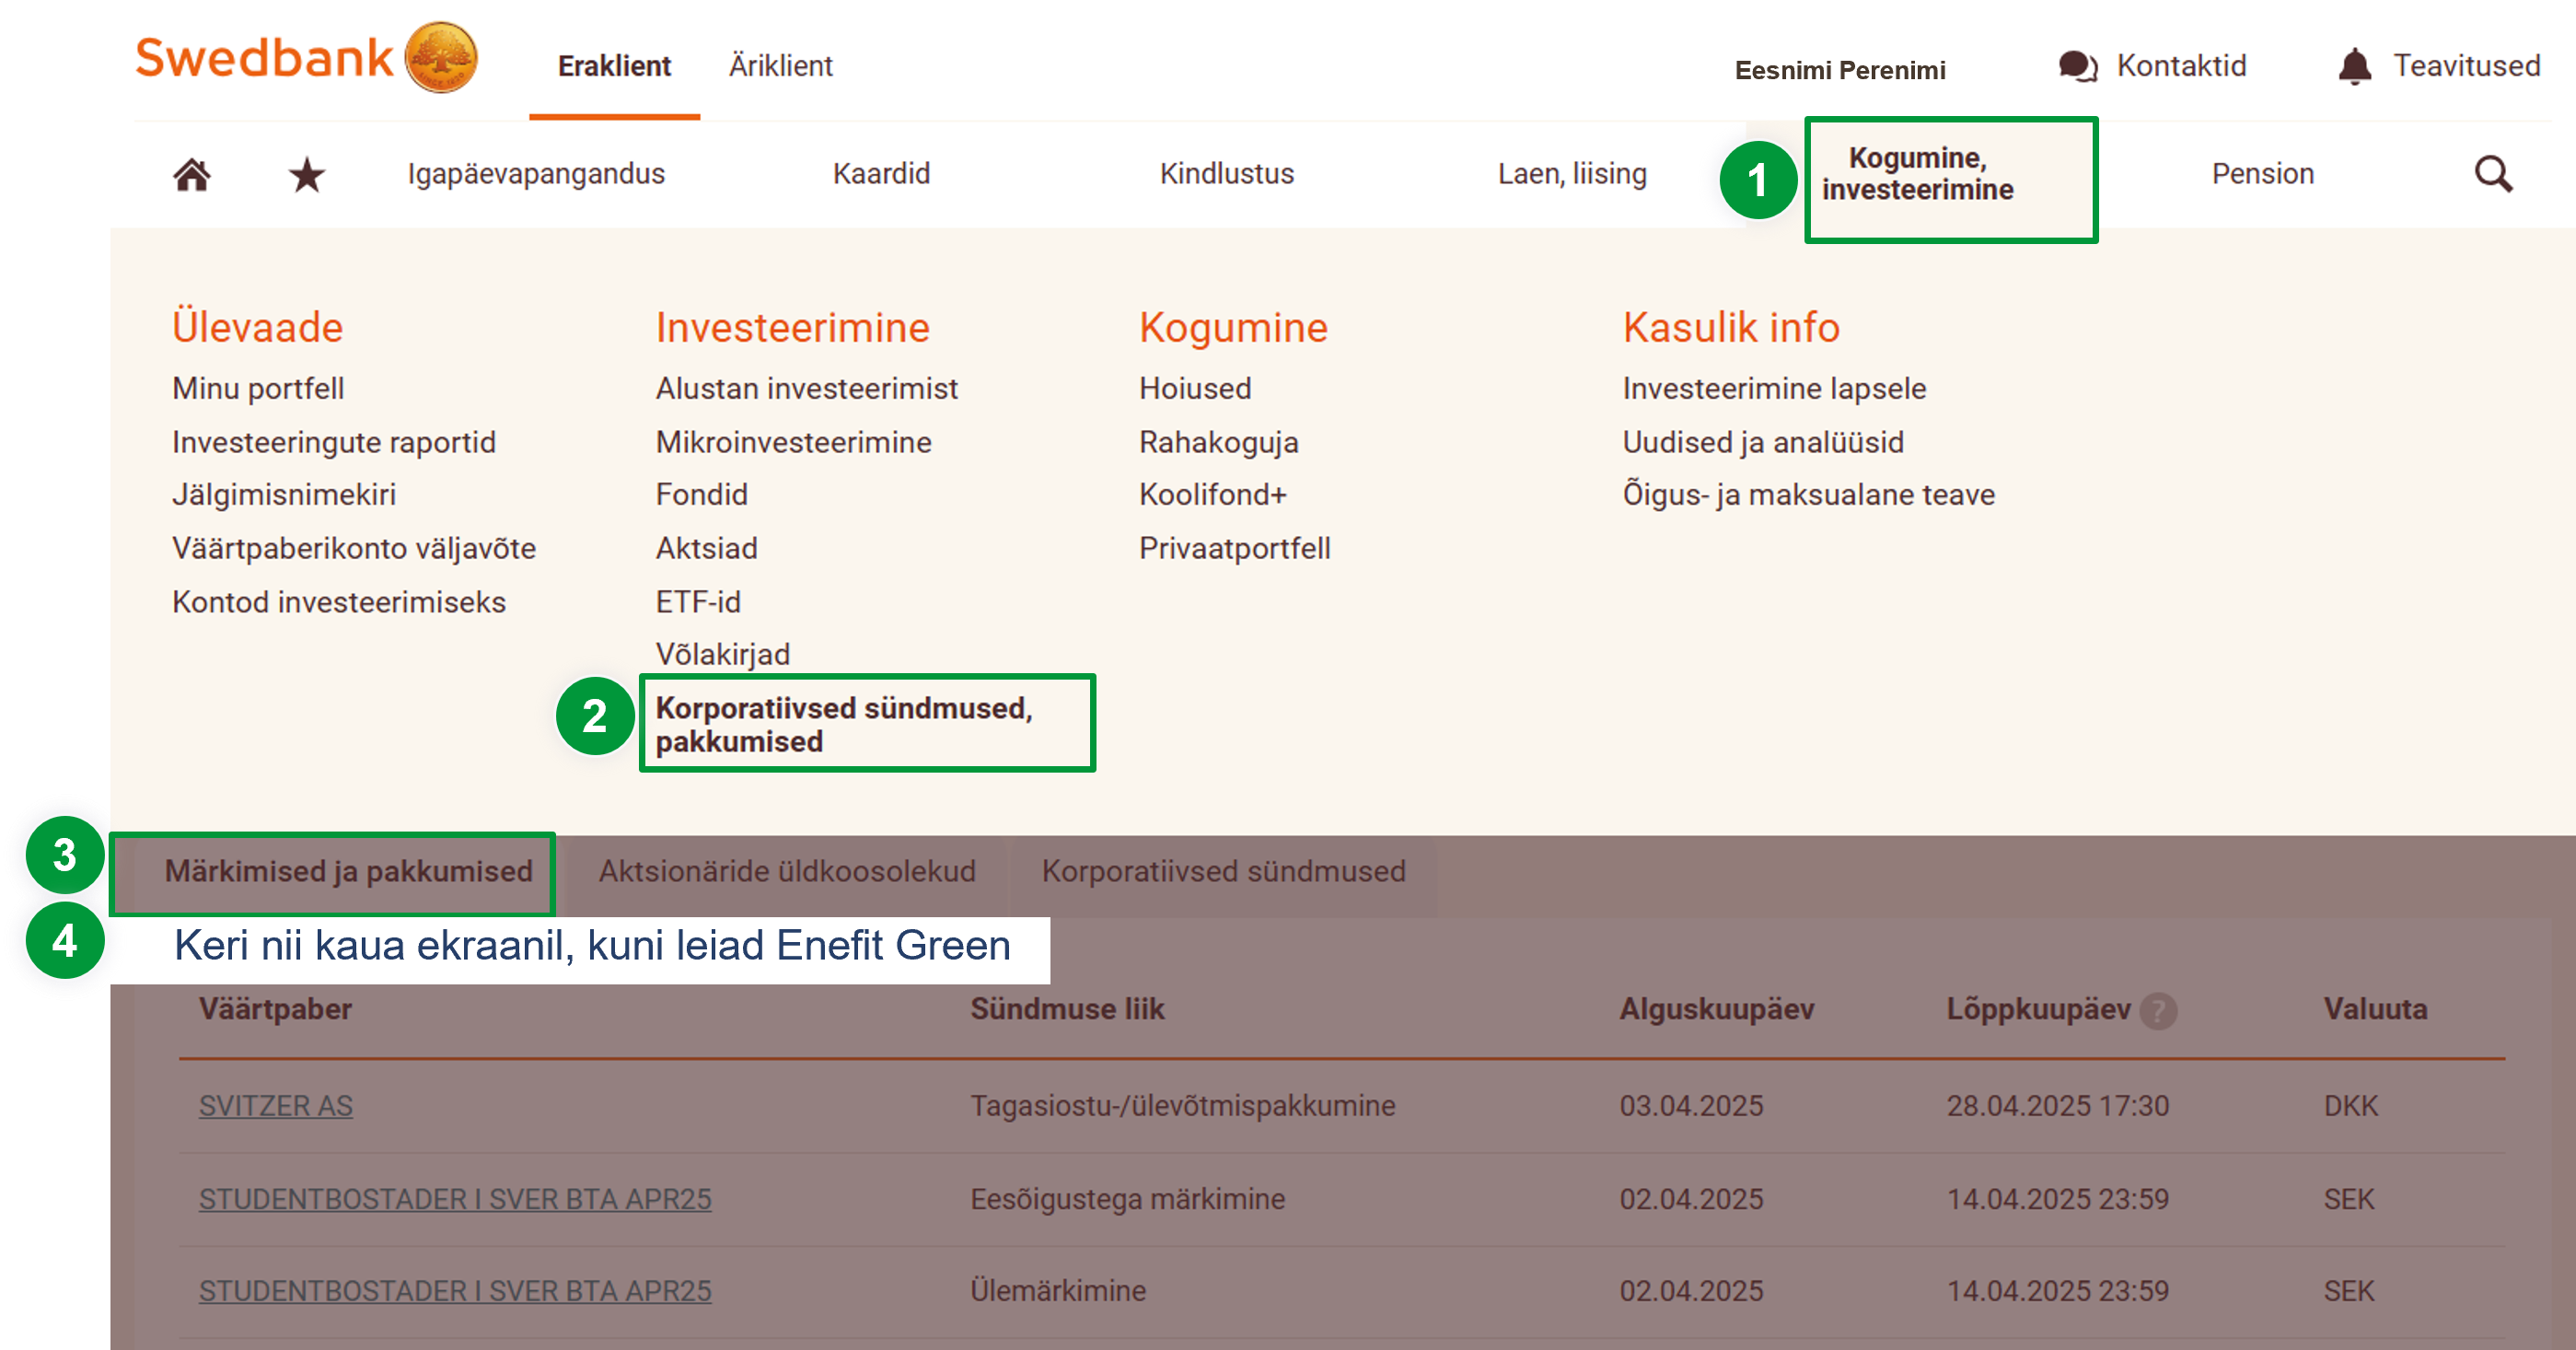This screenshot has width=2576, height=1350.
Task: Open favorites via the star icon
Action: coord(307,175)
